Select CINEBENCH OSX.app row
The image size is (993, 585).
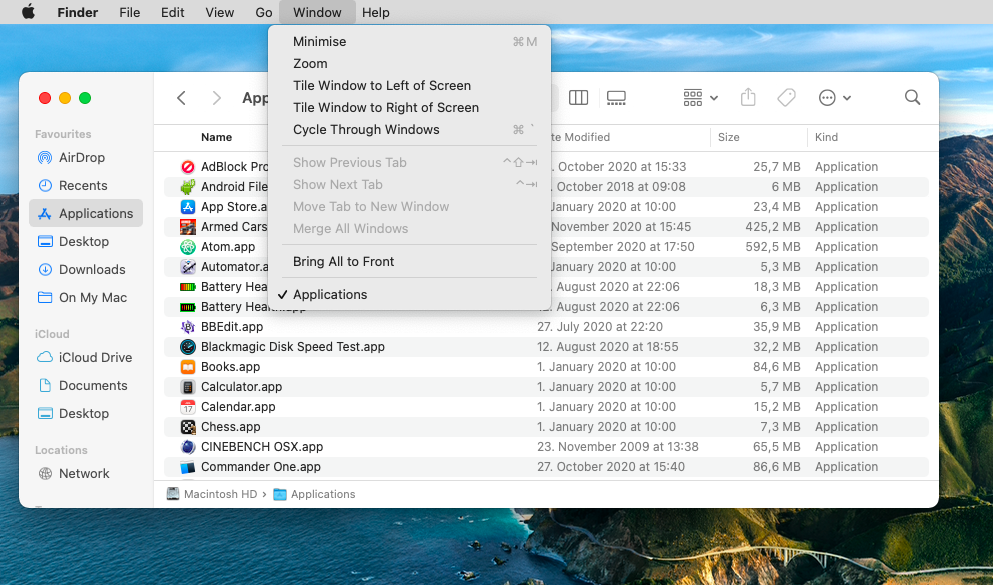(x=546, y=447)
